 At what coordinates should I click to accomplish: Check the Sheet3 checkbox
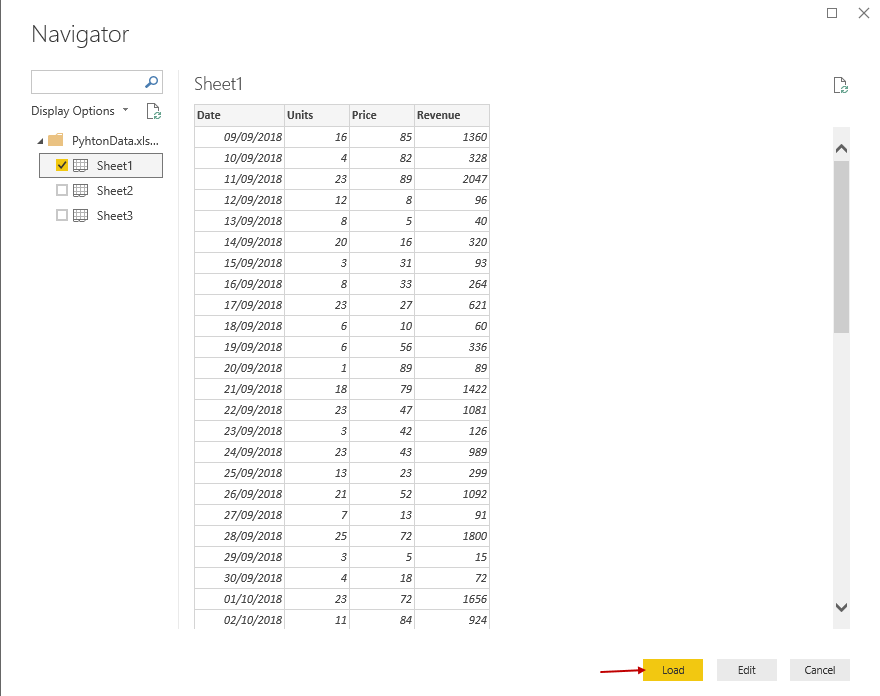tap(62, 216)
